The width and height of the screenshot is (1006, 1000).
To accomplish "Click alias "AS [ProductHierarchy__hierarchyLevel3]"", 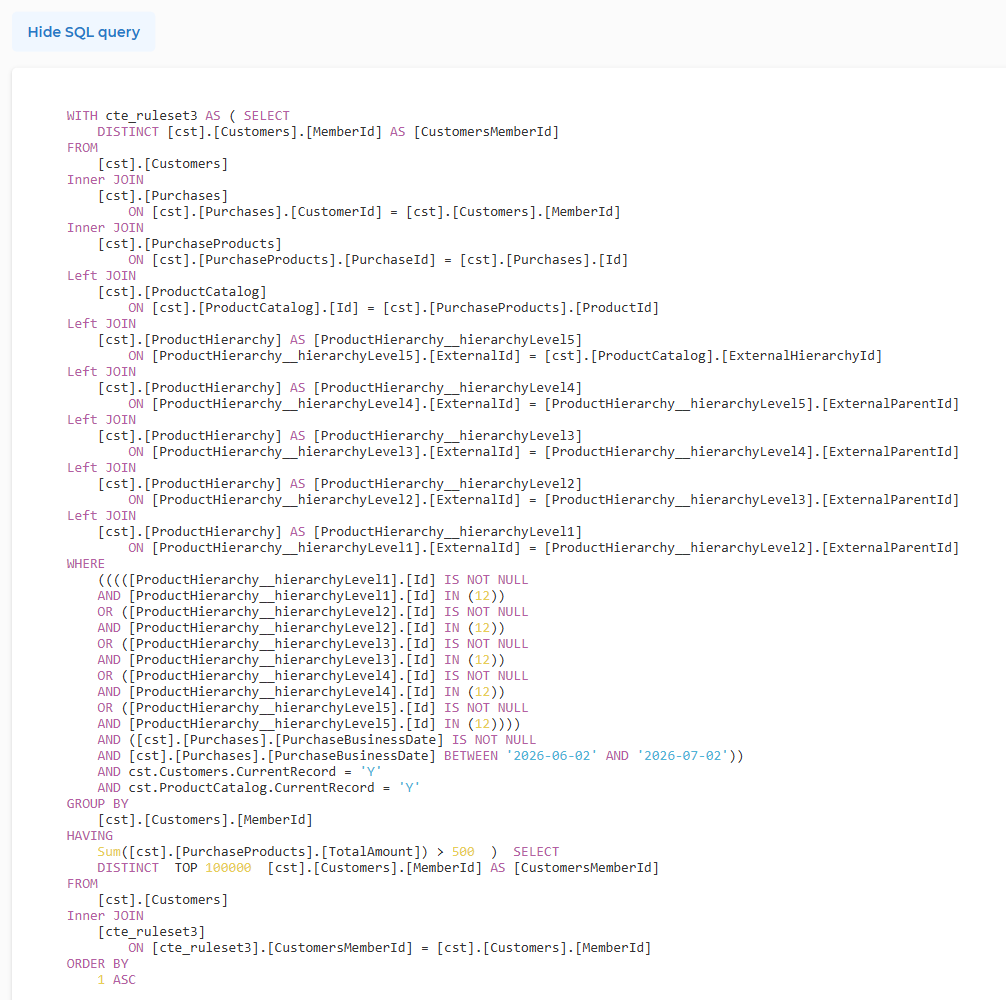I will pyautogui.click(x=436, y=436).
